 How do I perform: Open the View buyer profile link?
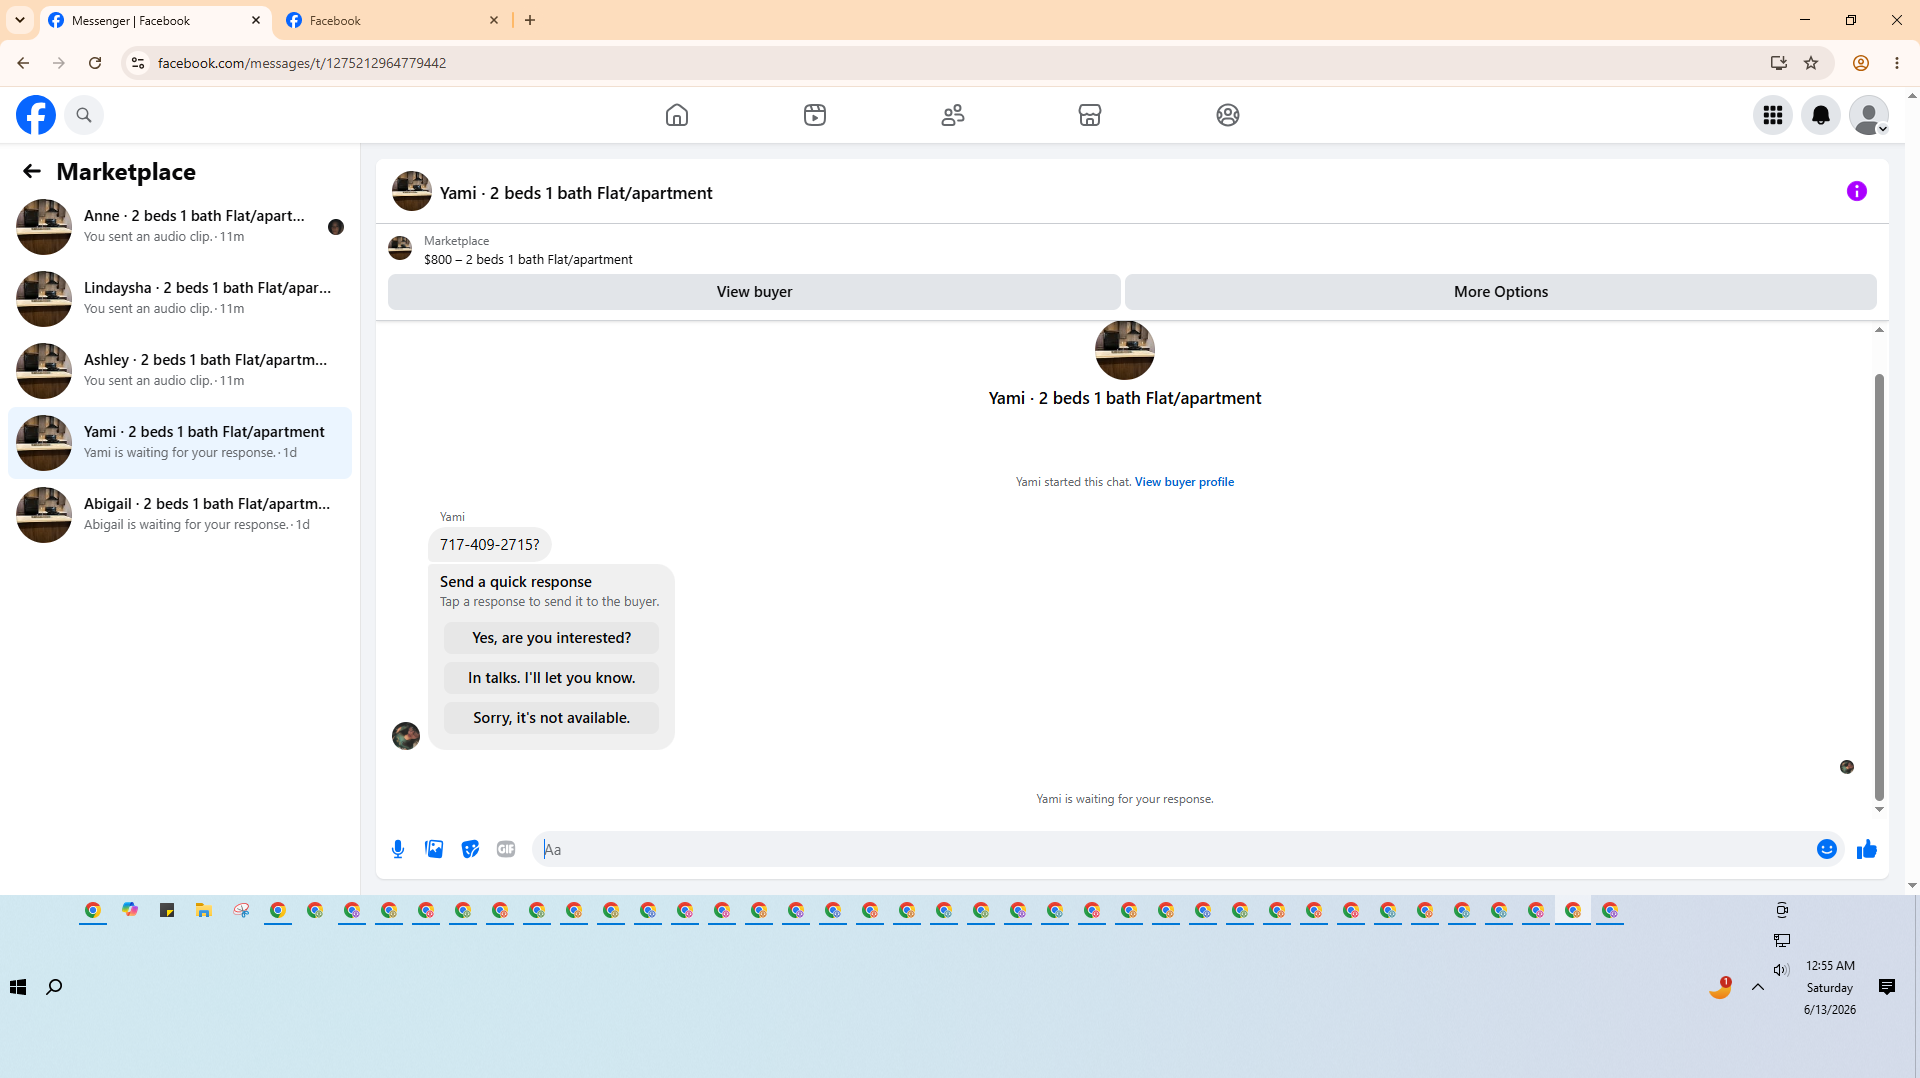point(1184,482)
